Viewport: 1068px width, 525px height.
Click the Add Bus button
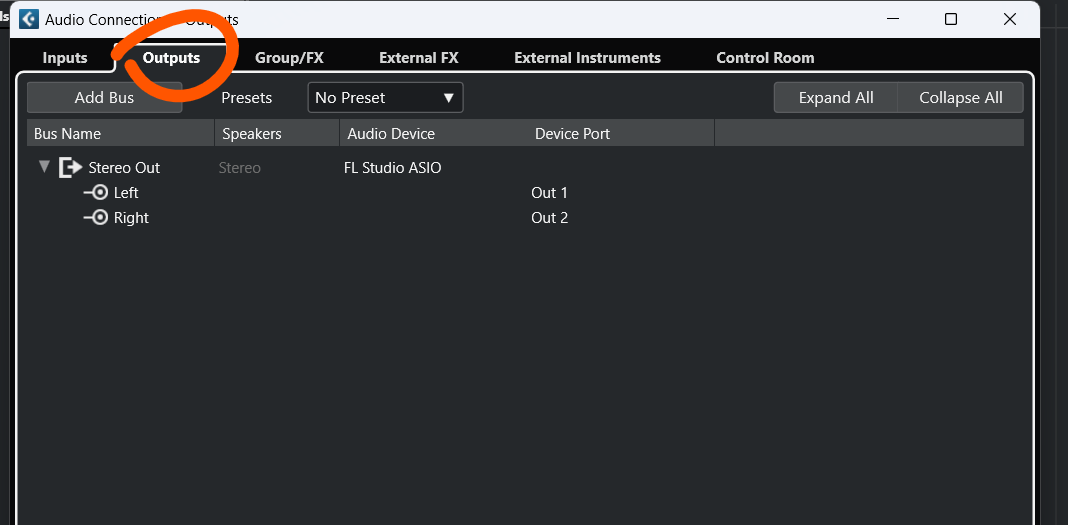click(104, 97)
